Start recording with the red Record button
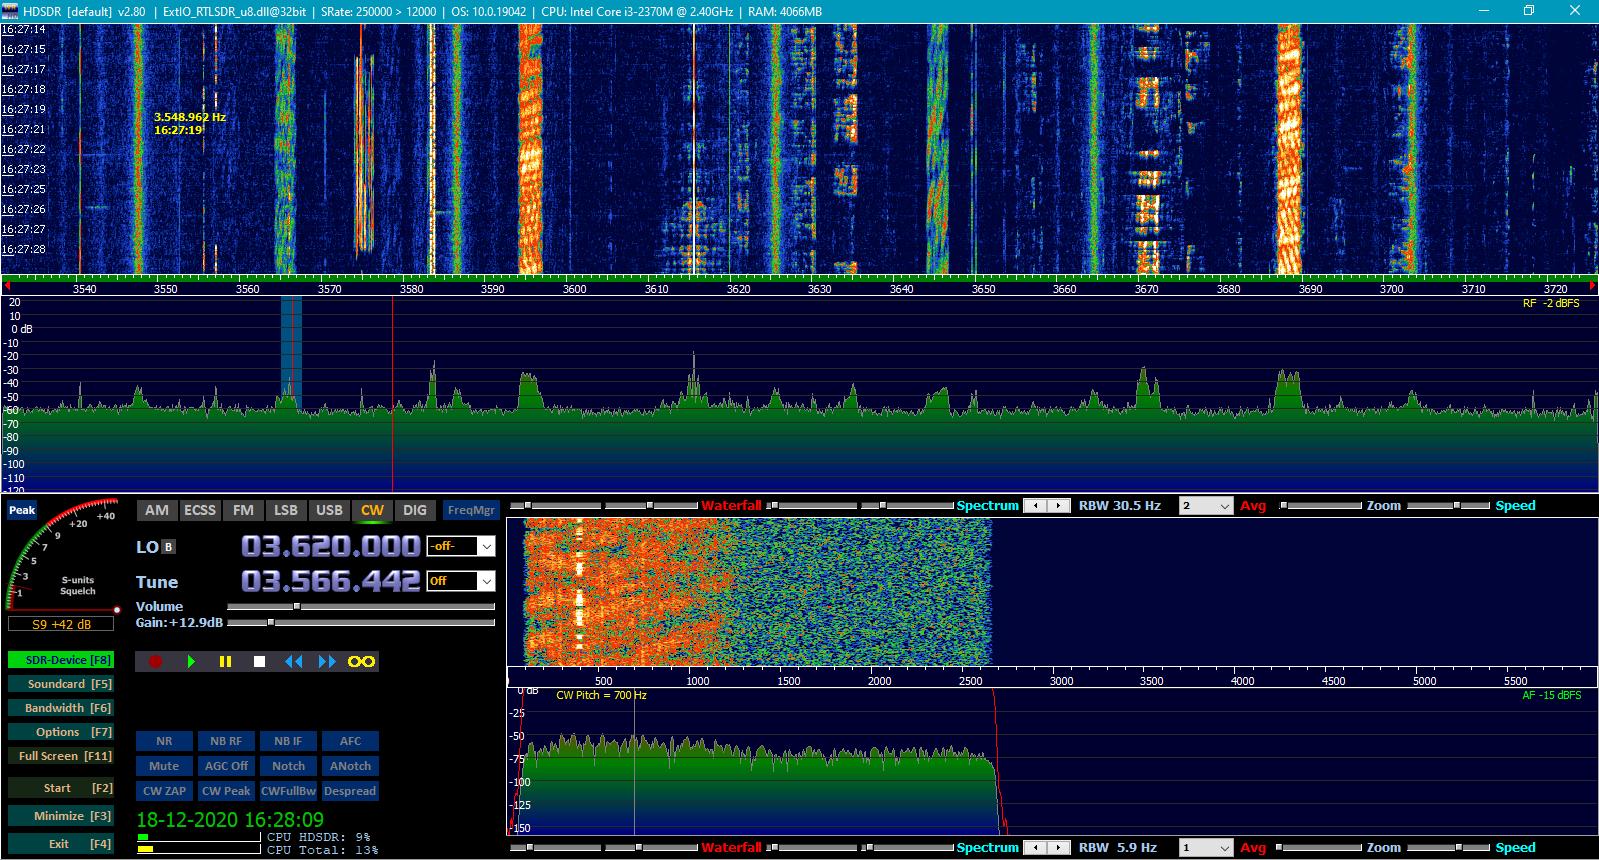Screen dimensions: 1599x860 pos(155,661)
